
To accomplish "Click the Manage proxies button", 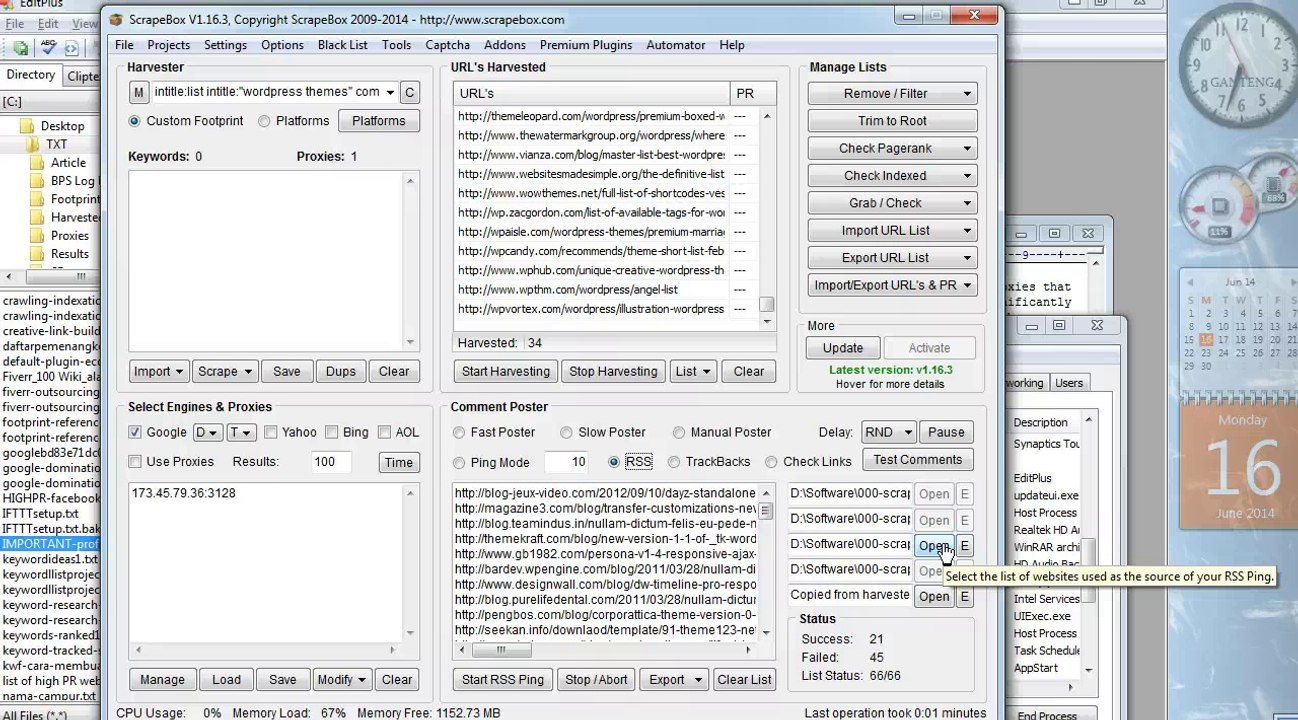I will coord(162,680).
